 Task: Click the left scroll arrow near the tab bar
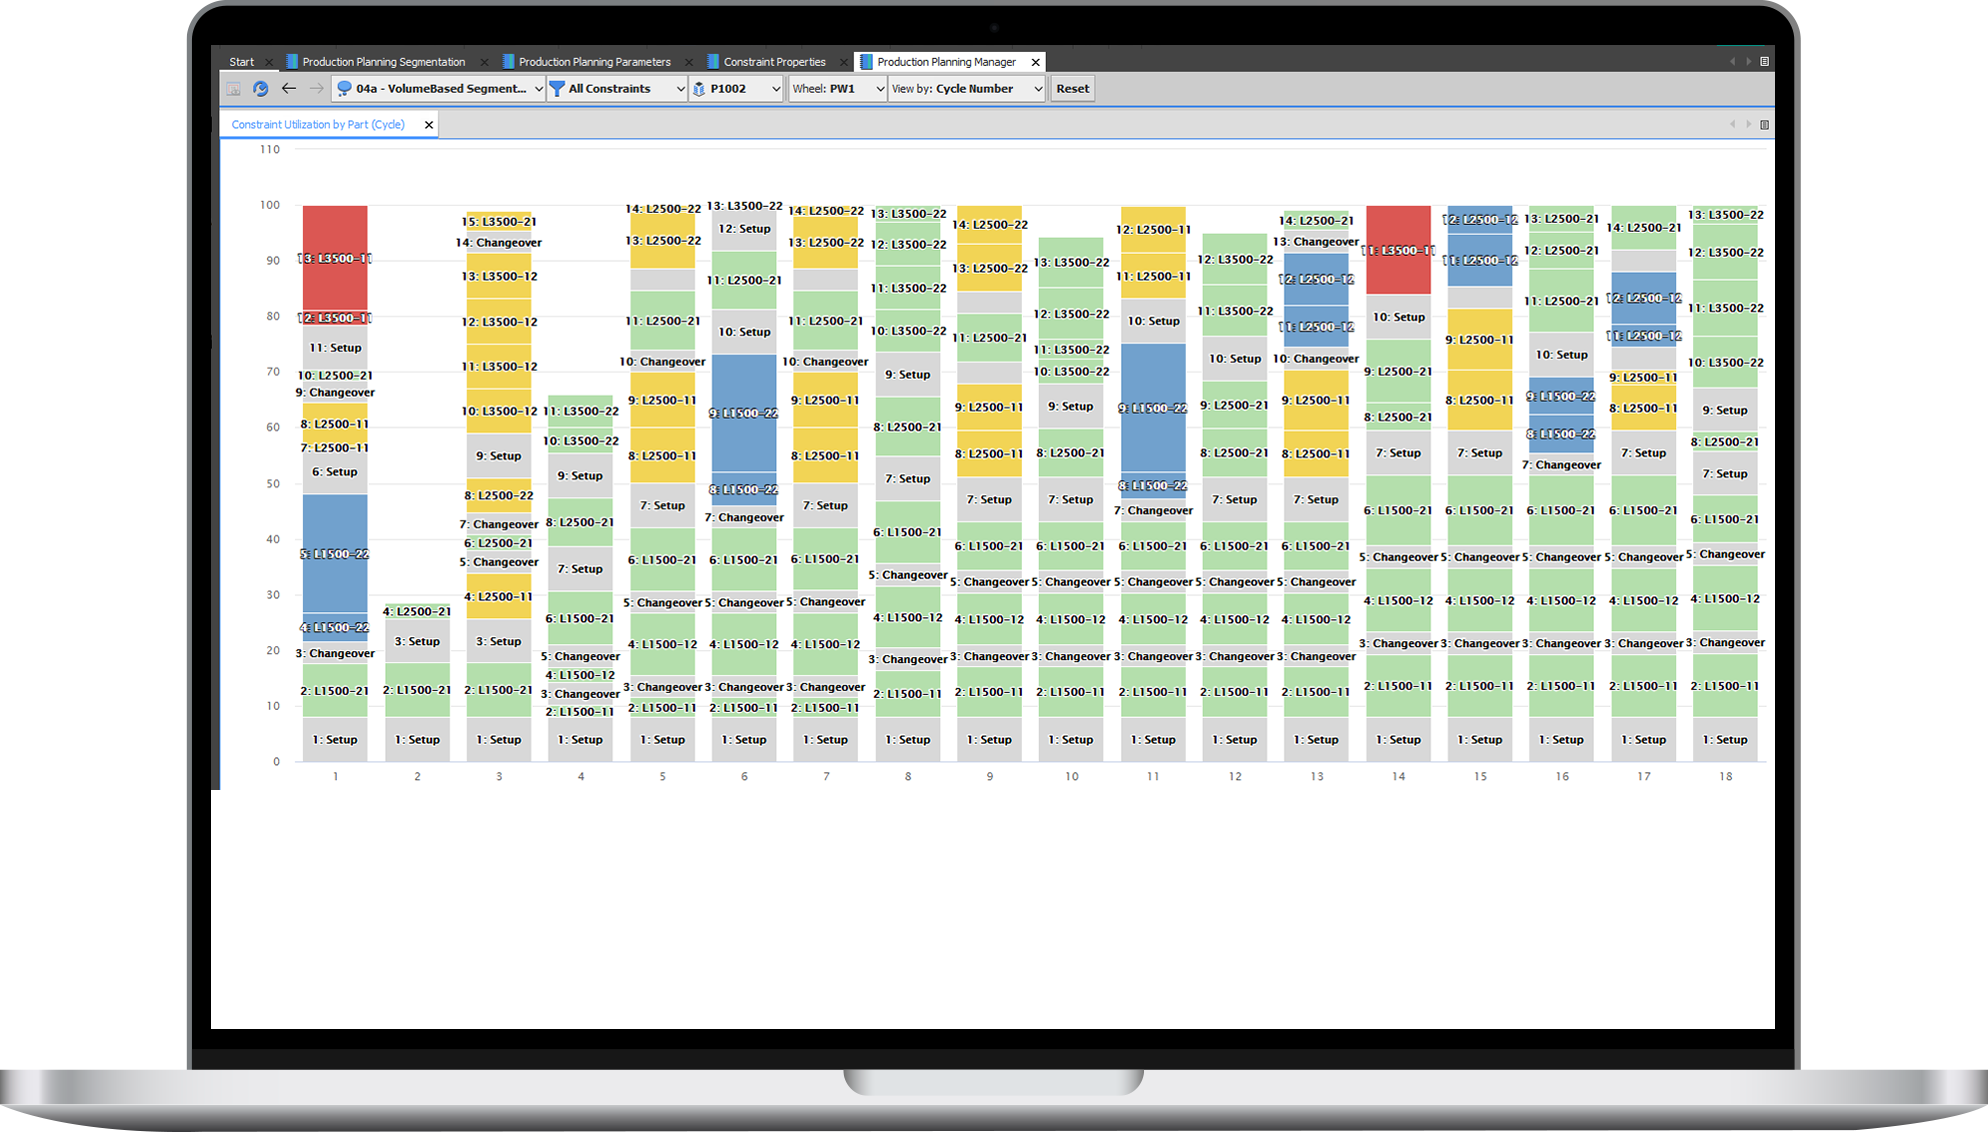1733,62
